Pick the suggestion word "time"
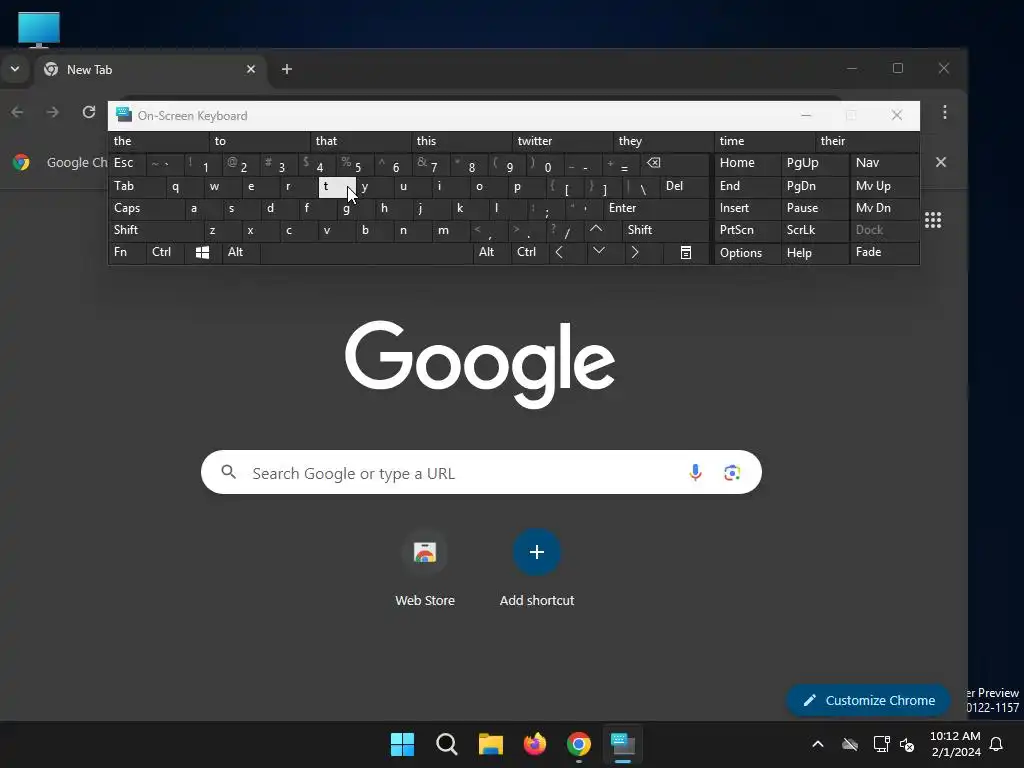 [x=764, y=141]
